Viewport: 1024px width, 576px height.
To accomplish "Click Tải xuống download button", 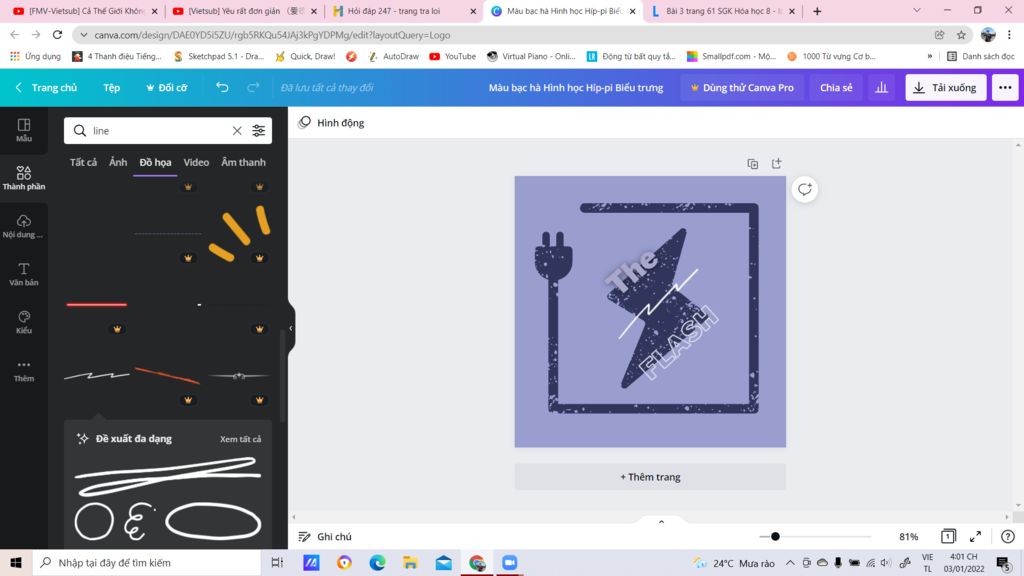I will tap(945, 88).
